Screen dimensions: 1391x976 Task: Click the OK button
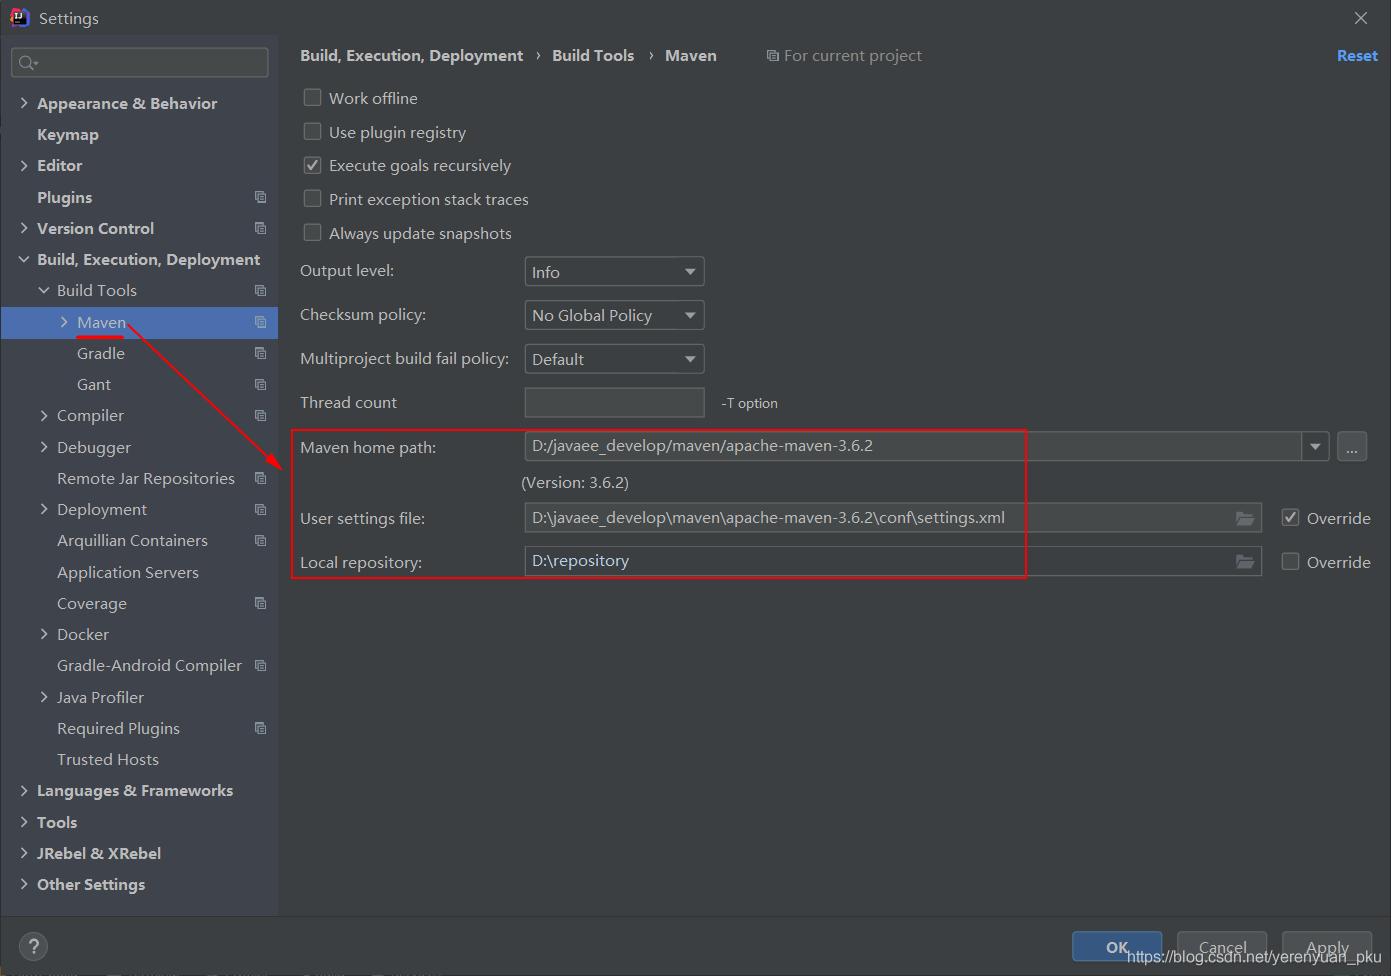coord(1117,947)
